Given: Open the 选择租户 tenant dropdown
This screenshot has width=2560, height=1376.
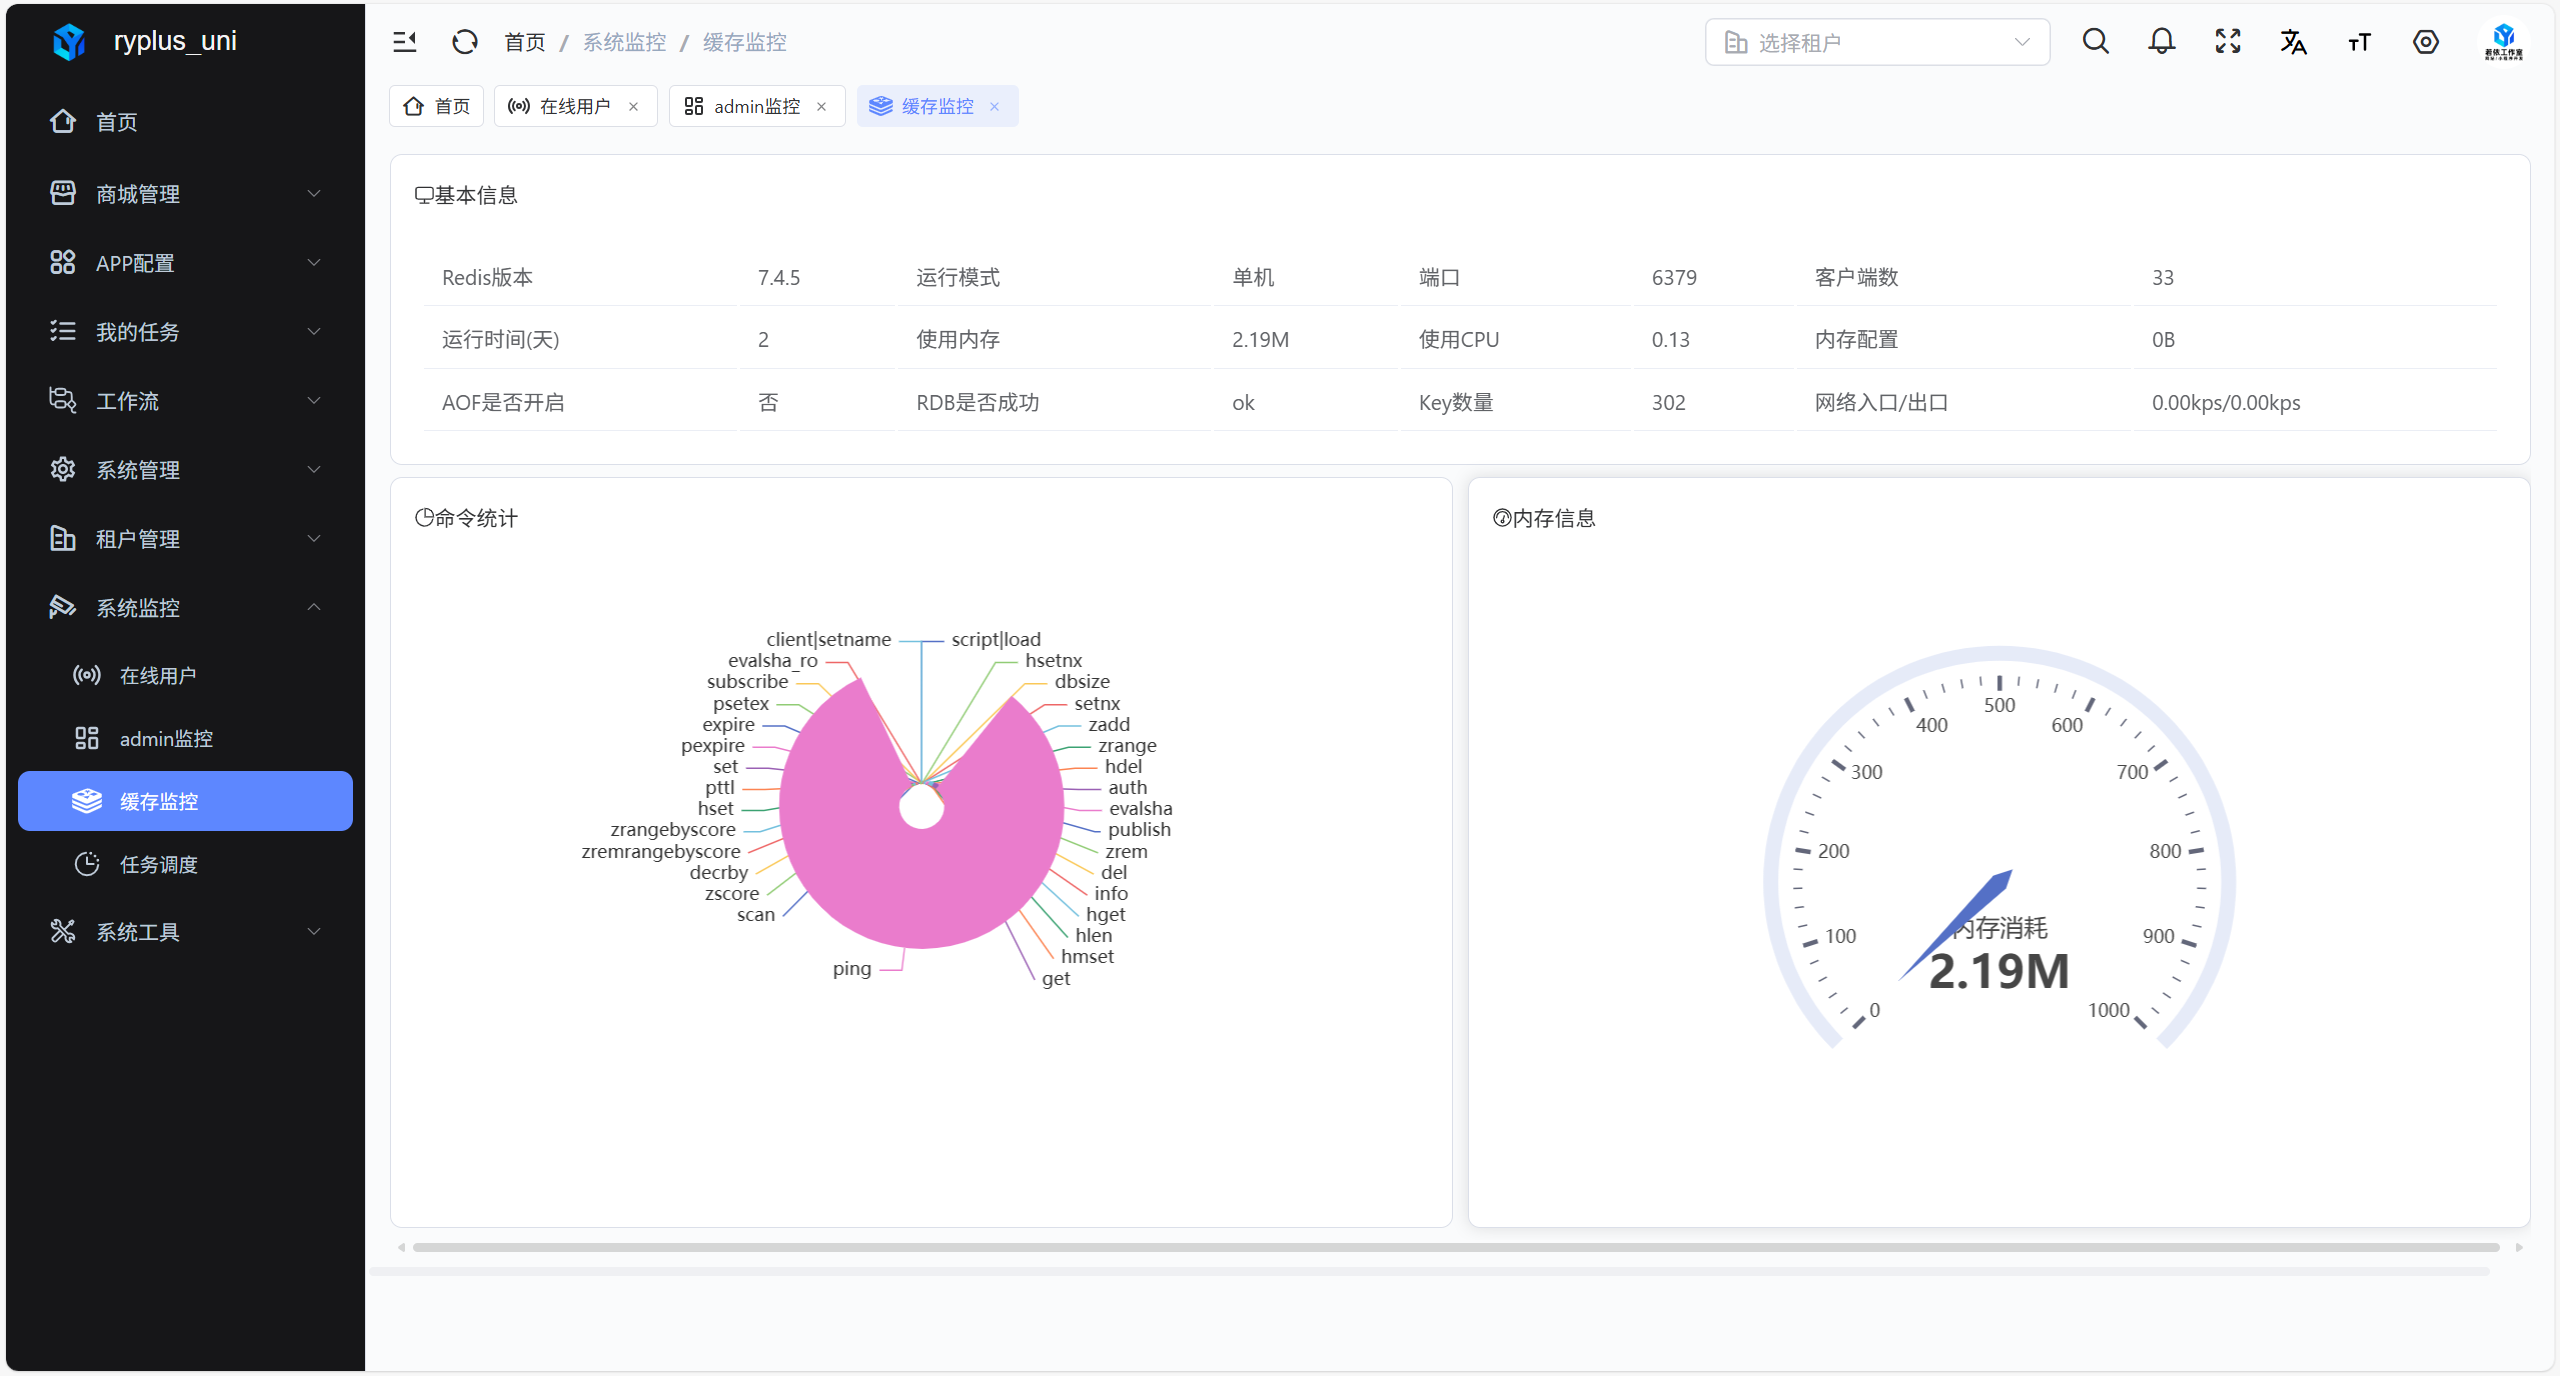Looking at the screenshot, I should click(x=1876, y=42).
